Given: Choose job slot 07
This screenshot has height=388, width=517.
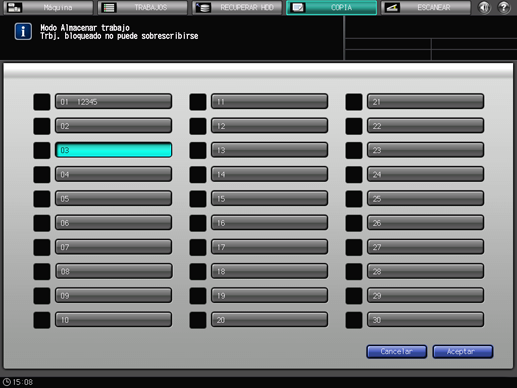Looking at the screenshot, I should 113,247.
